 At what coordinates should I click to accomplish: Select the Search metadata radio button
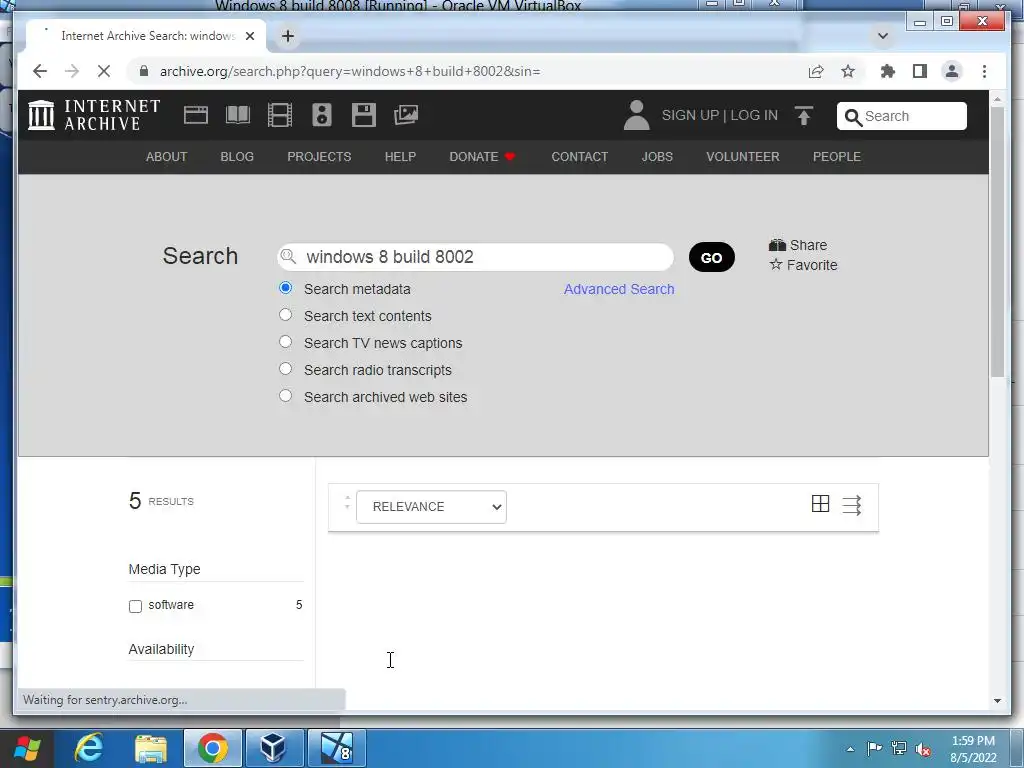click(x=285, y=288)
